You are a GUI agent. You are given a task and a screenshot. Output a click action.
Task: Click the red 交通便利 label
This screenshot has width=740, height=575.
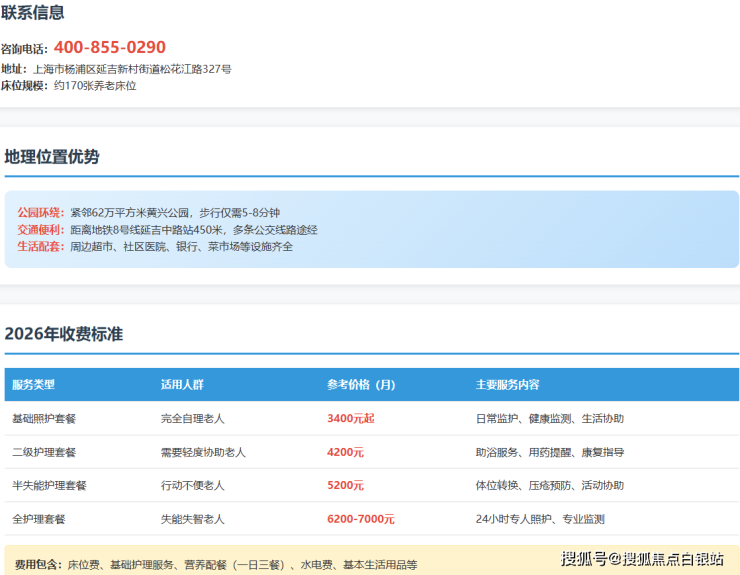point(39,229)
